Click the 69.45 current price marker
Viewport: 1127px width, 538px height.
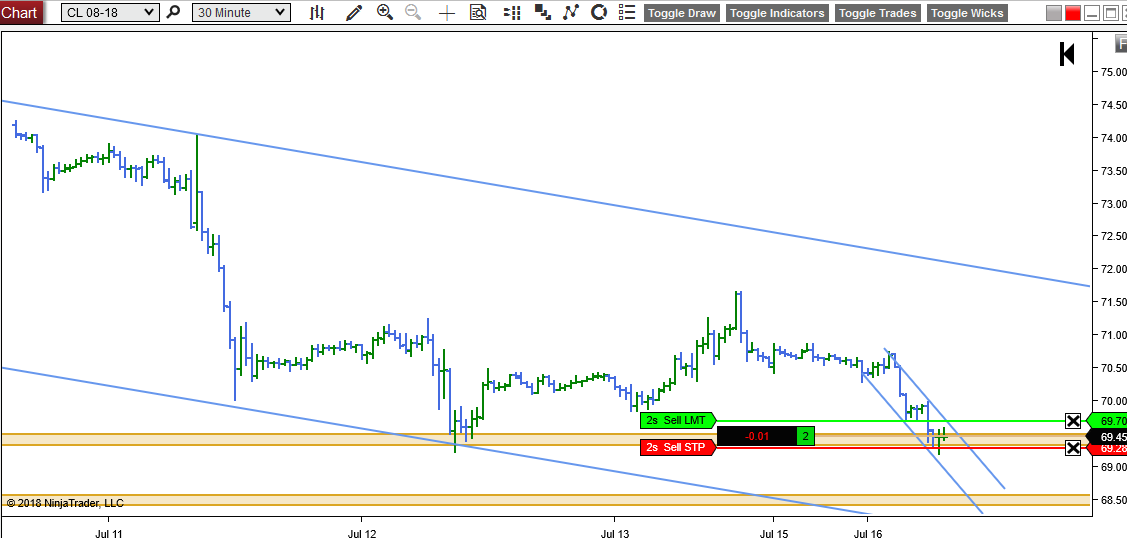1108,437
